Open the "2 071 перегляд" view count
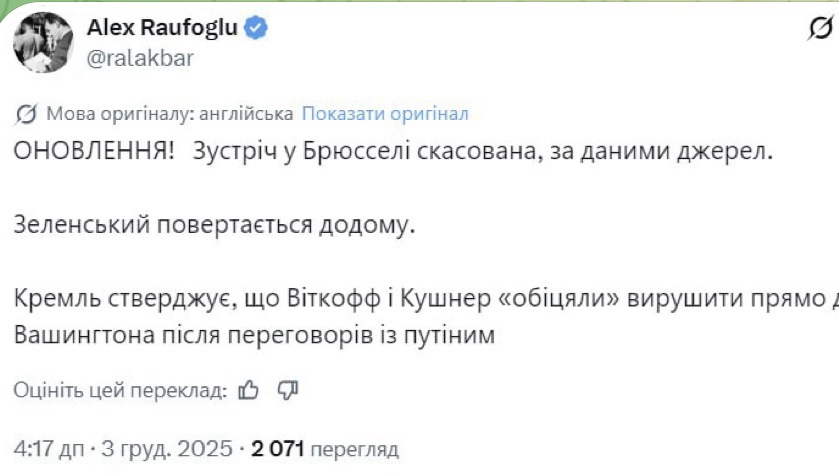This screenshot has height=475, width=839. pyautogui.click(x=325, y=448)
